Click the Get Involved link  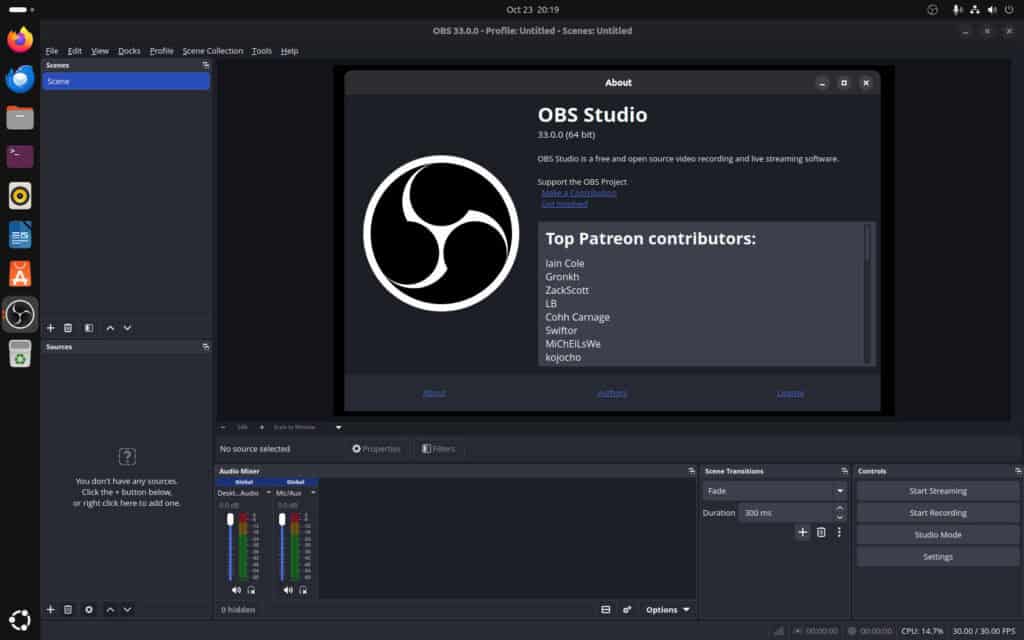[564, 204]
